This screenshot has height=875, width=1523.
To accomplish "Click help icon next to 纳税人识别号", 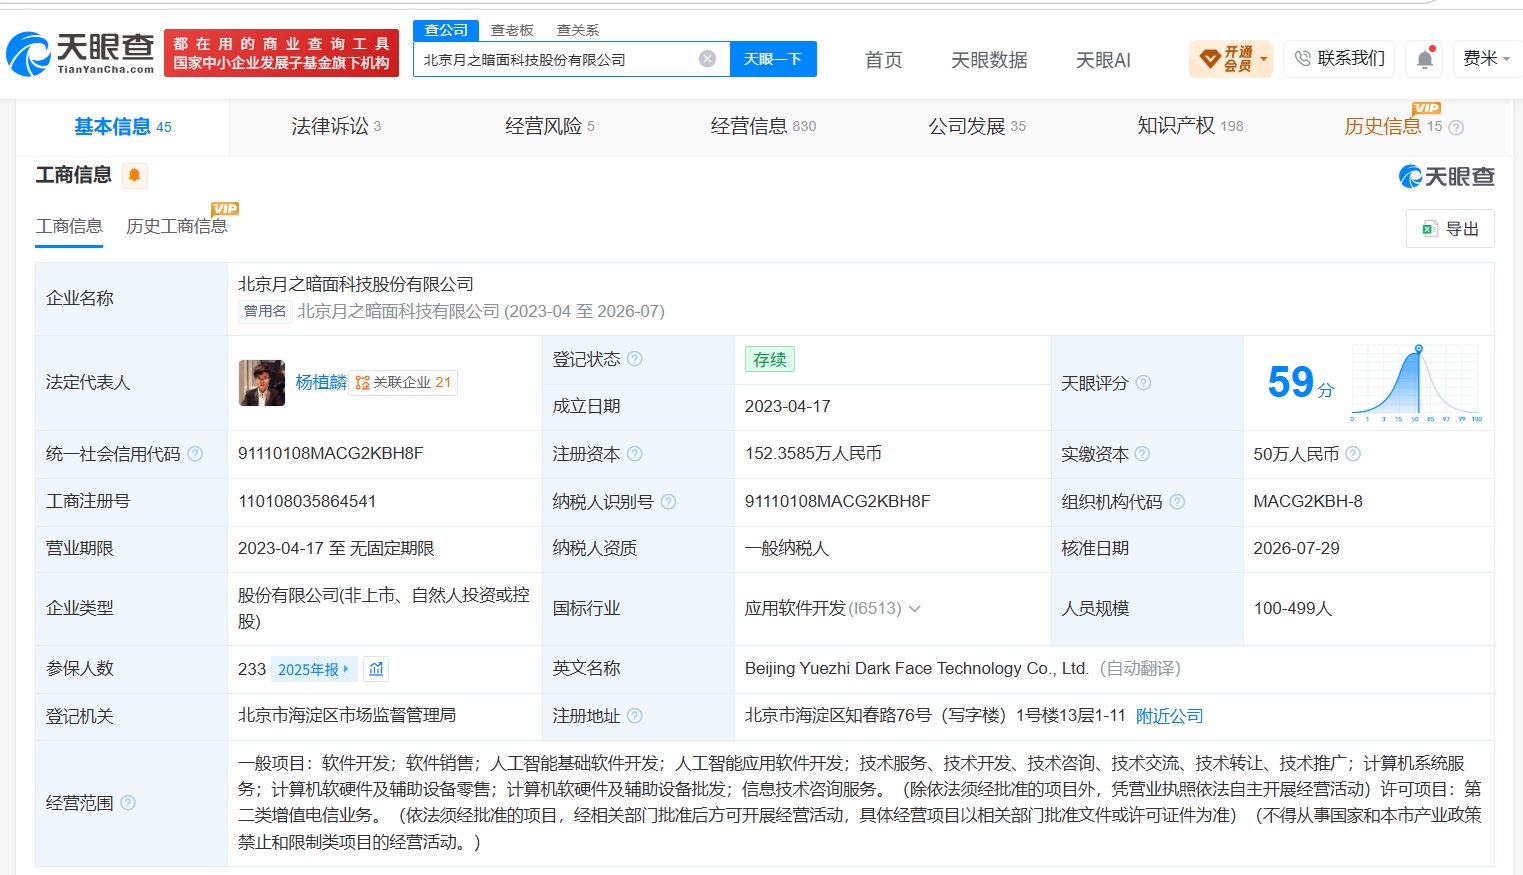I will tap(668, 502).
